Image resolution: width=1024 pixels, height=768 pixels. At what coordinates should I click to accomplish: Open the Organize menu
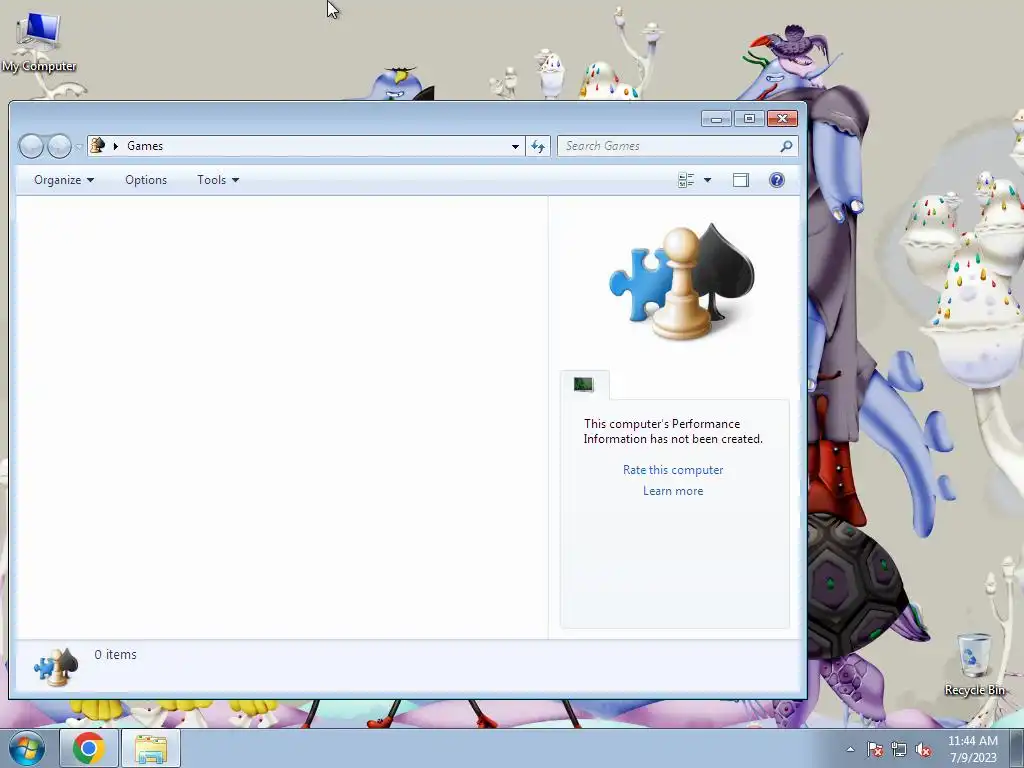(64, 180)
